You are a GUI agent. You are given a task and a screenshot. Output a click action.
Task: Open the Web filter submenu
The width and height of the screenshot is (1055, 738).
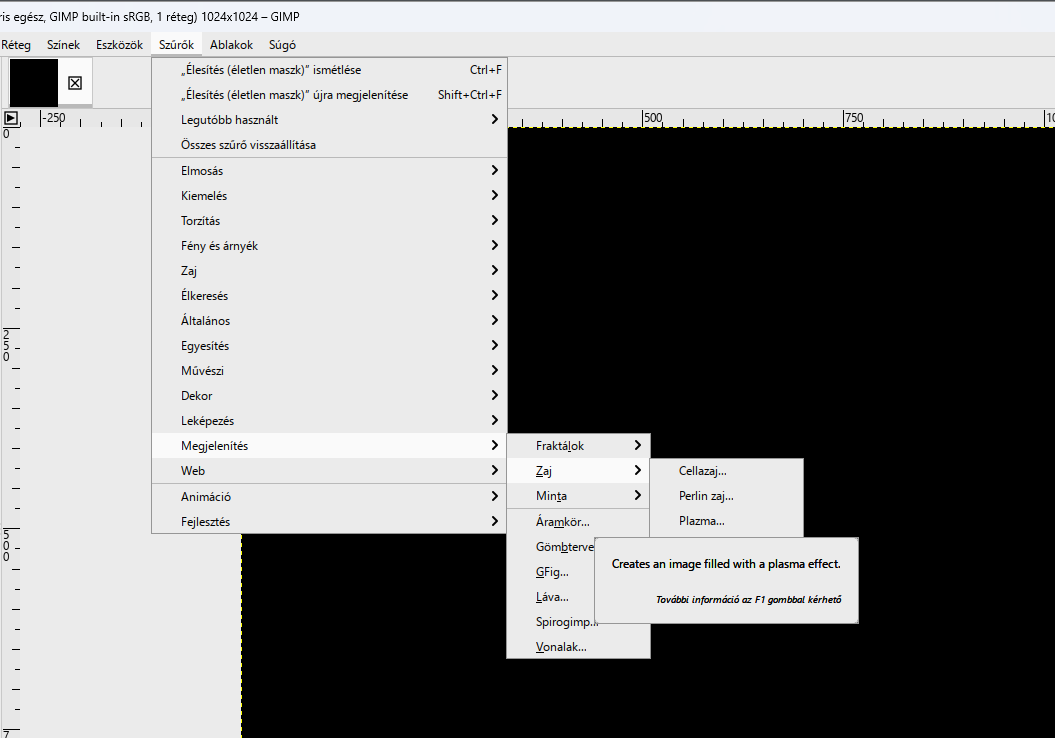click(x=329, y=471)
